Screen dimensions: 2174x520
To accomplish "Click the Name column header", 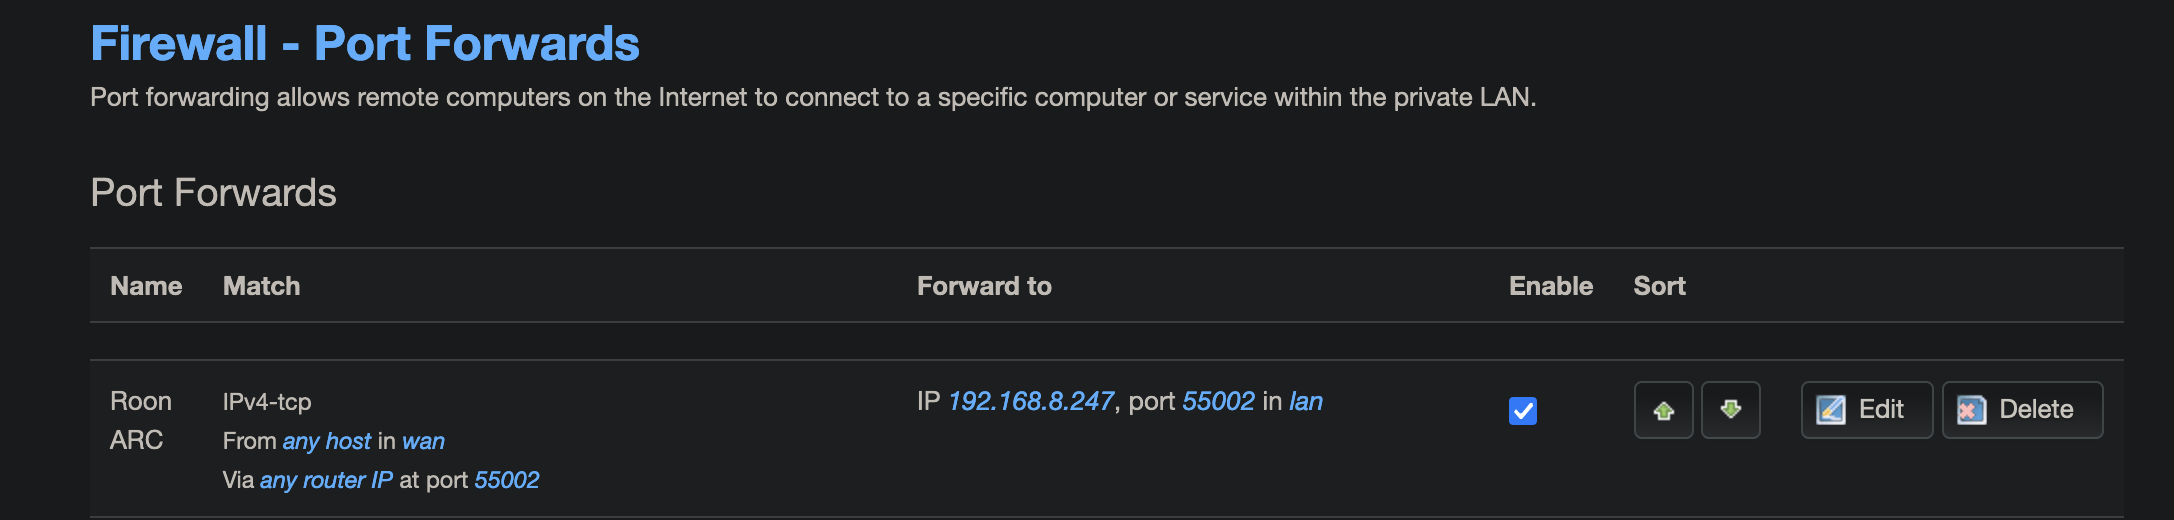I will pyautogui.click(x=146, y=286).
